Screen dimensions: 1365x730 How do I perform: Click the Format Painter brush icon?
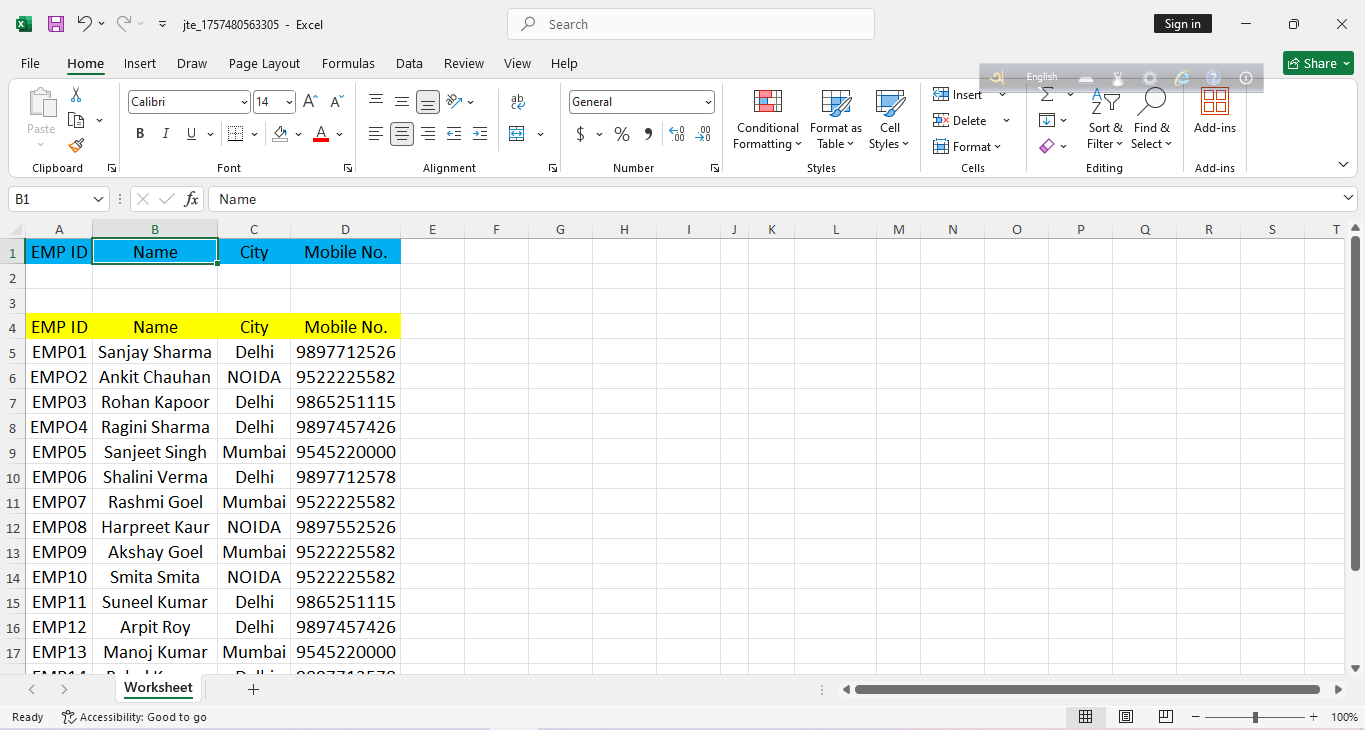click(76, 146)
